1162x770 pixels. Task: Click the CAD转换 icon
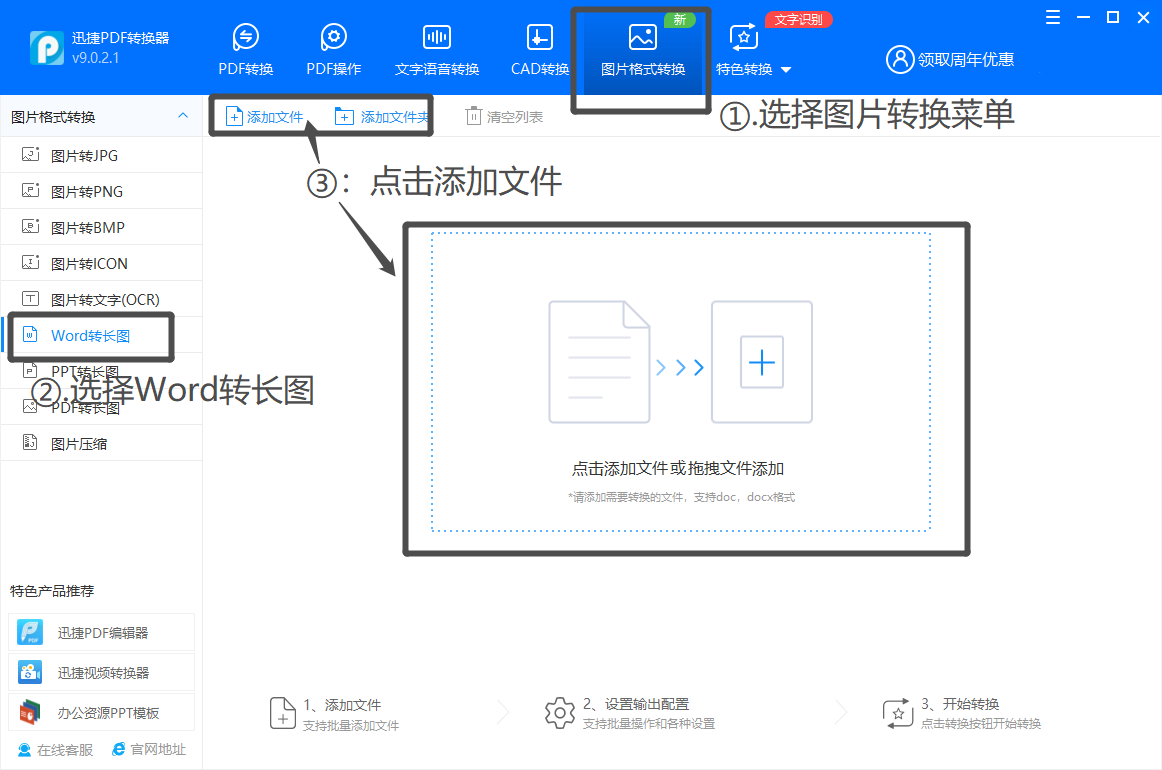pyautogui.click(x=540, y=36)
